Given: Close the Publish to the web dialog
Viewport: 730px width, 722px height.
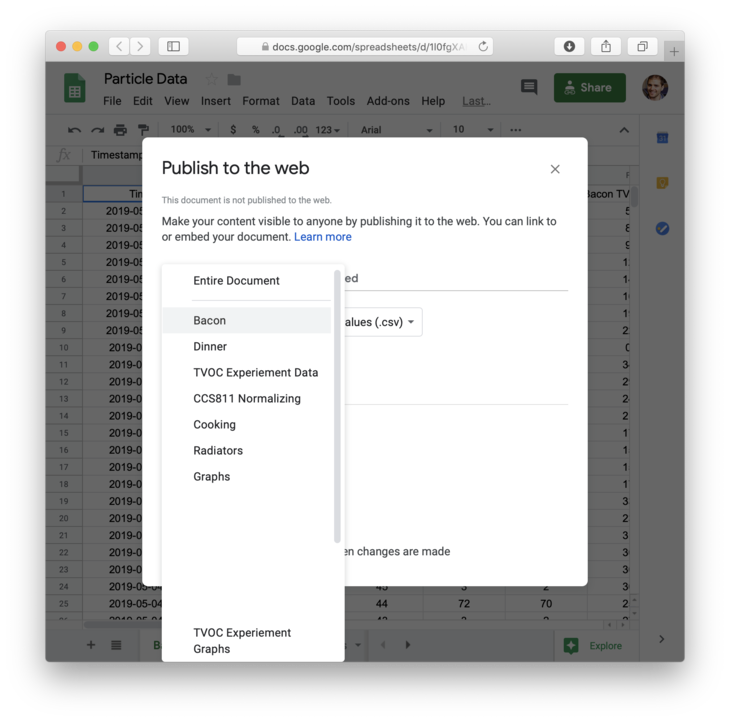Looking at the screenshot, I should (x=555, y=169).
